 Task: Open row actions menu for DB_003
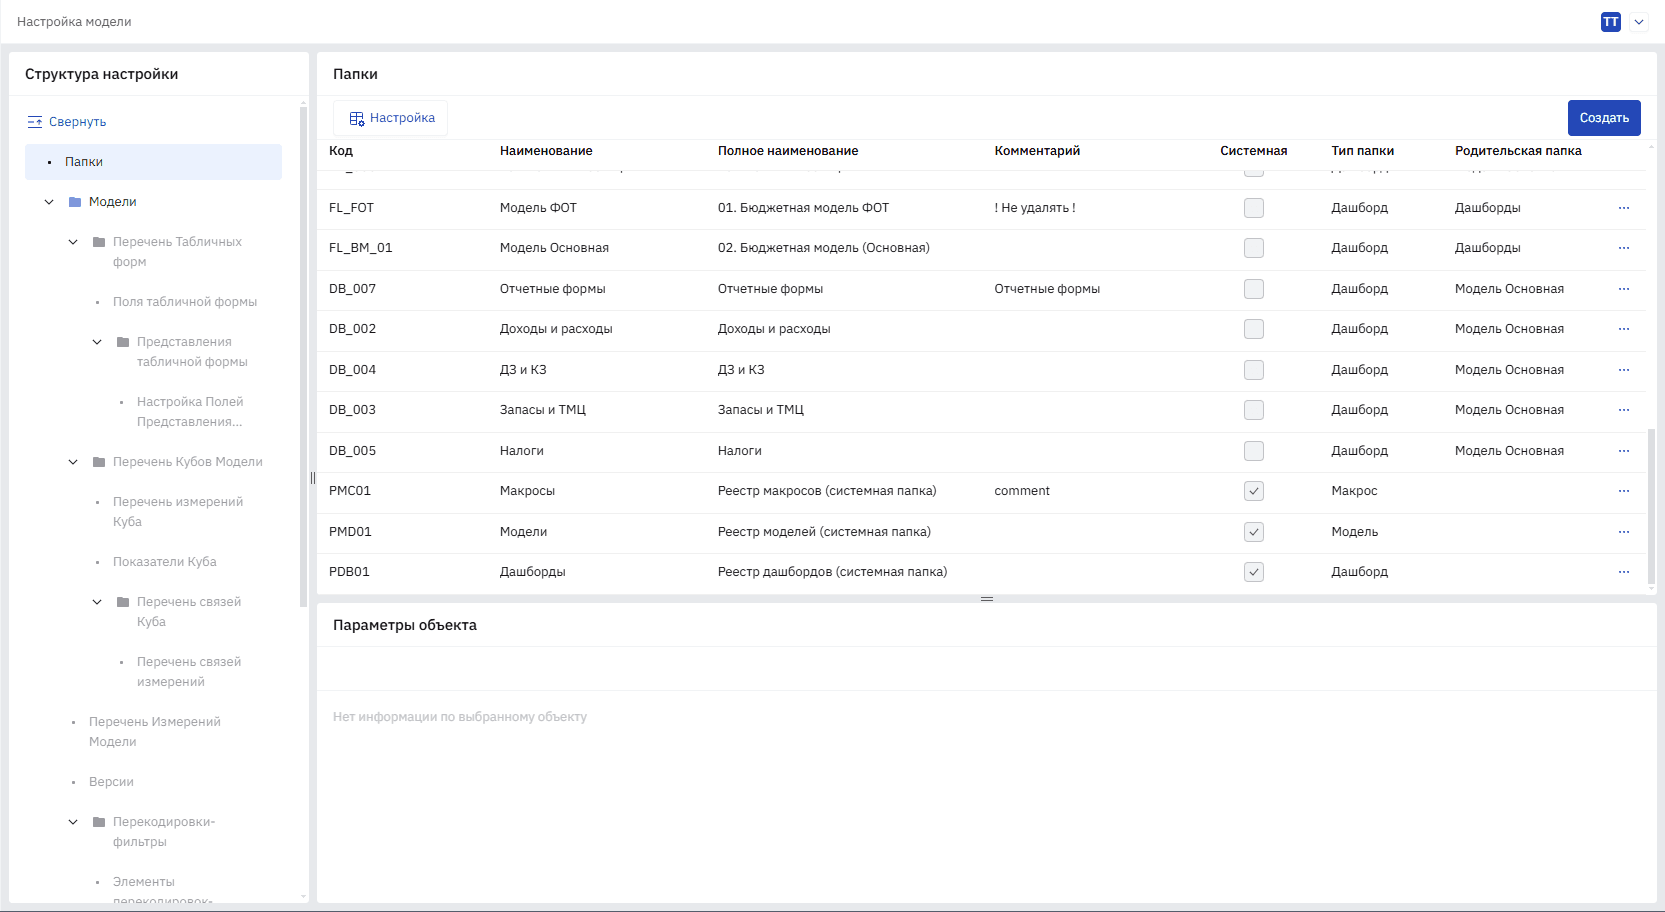pos(1623,410)
